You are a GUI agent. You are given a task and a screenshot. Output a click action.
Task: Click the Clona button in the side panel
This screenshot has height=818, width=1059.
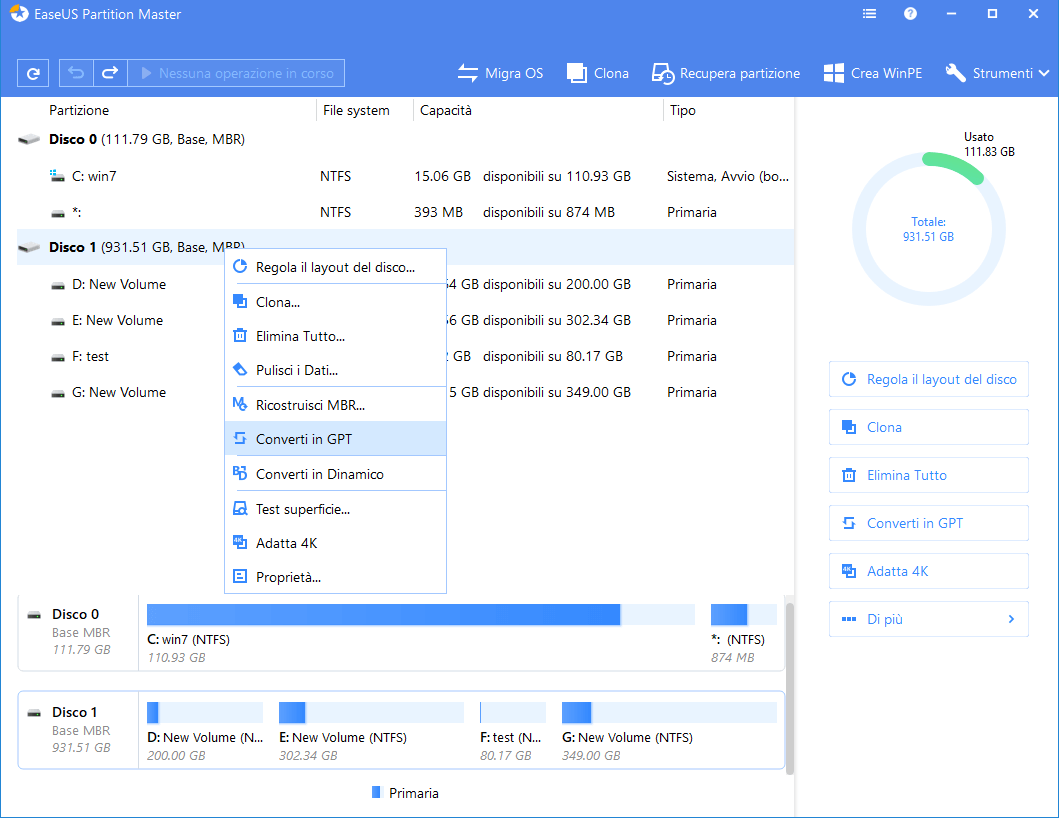pyautogui.click(x=929, y=427)
